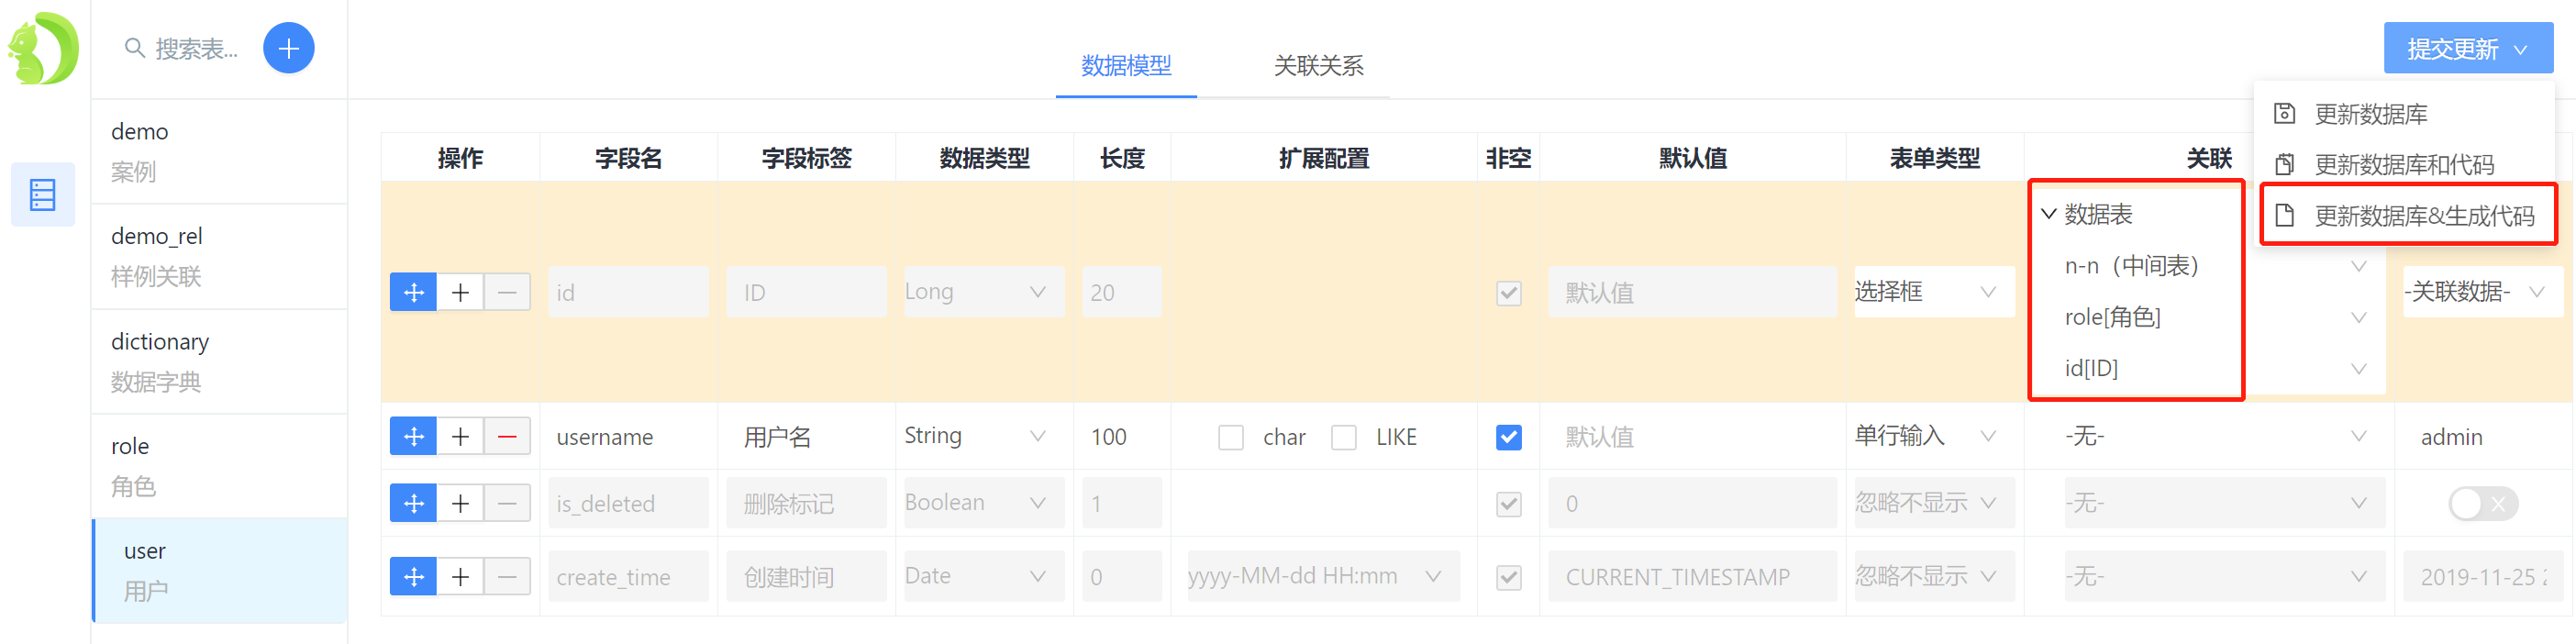Screen dimensions: 2576x644
Task: Click 非空 checkbox on is_deleted row
Action: pos(1509,504)
